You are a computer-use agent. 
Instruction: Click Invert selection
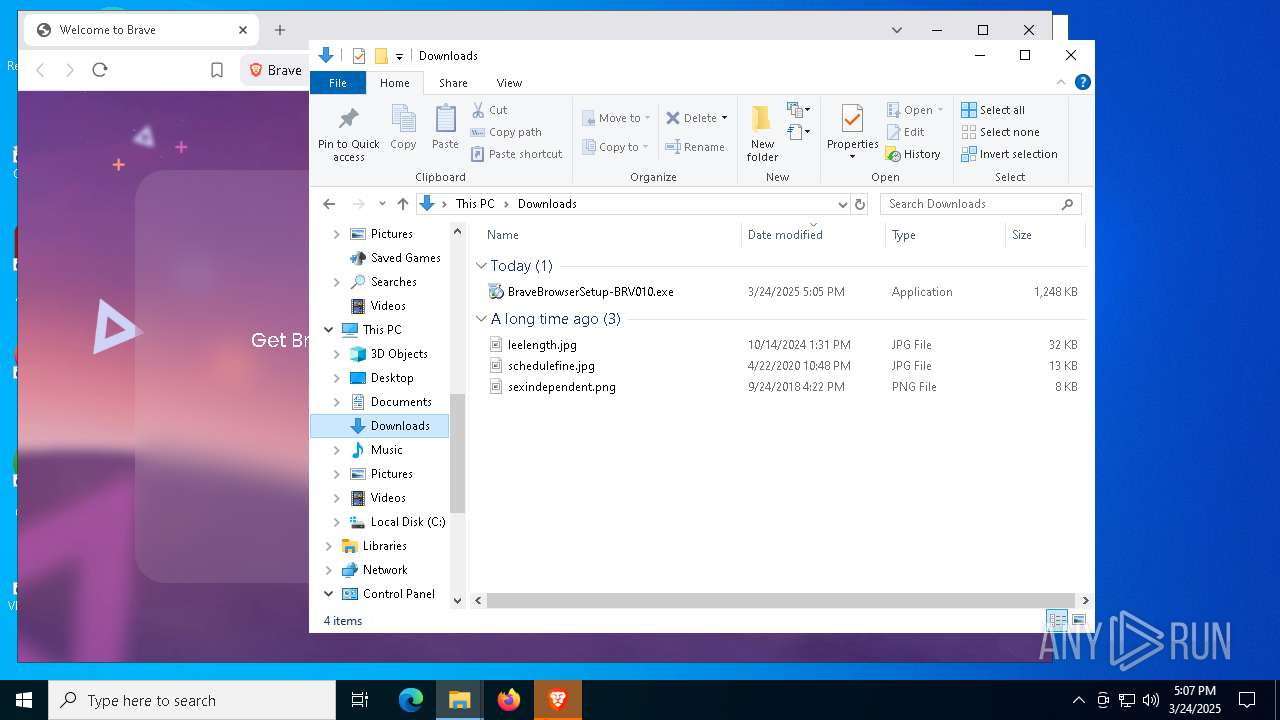tap(1009, 154)
